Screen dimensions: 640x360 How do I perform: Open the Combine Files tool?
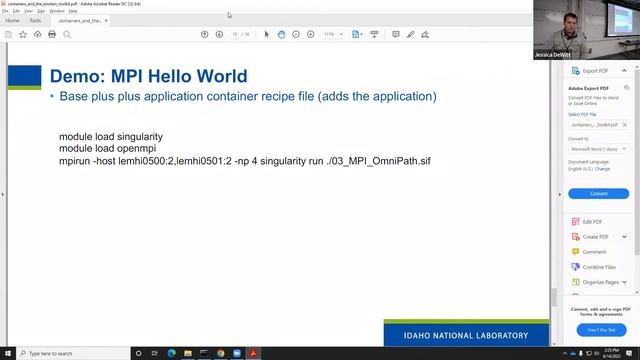click(x=599, y=267)
